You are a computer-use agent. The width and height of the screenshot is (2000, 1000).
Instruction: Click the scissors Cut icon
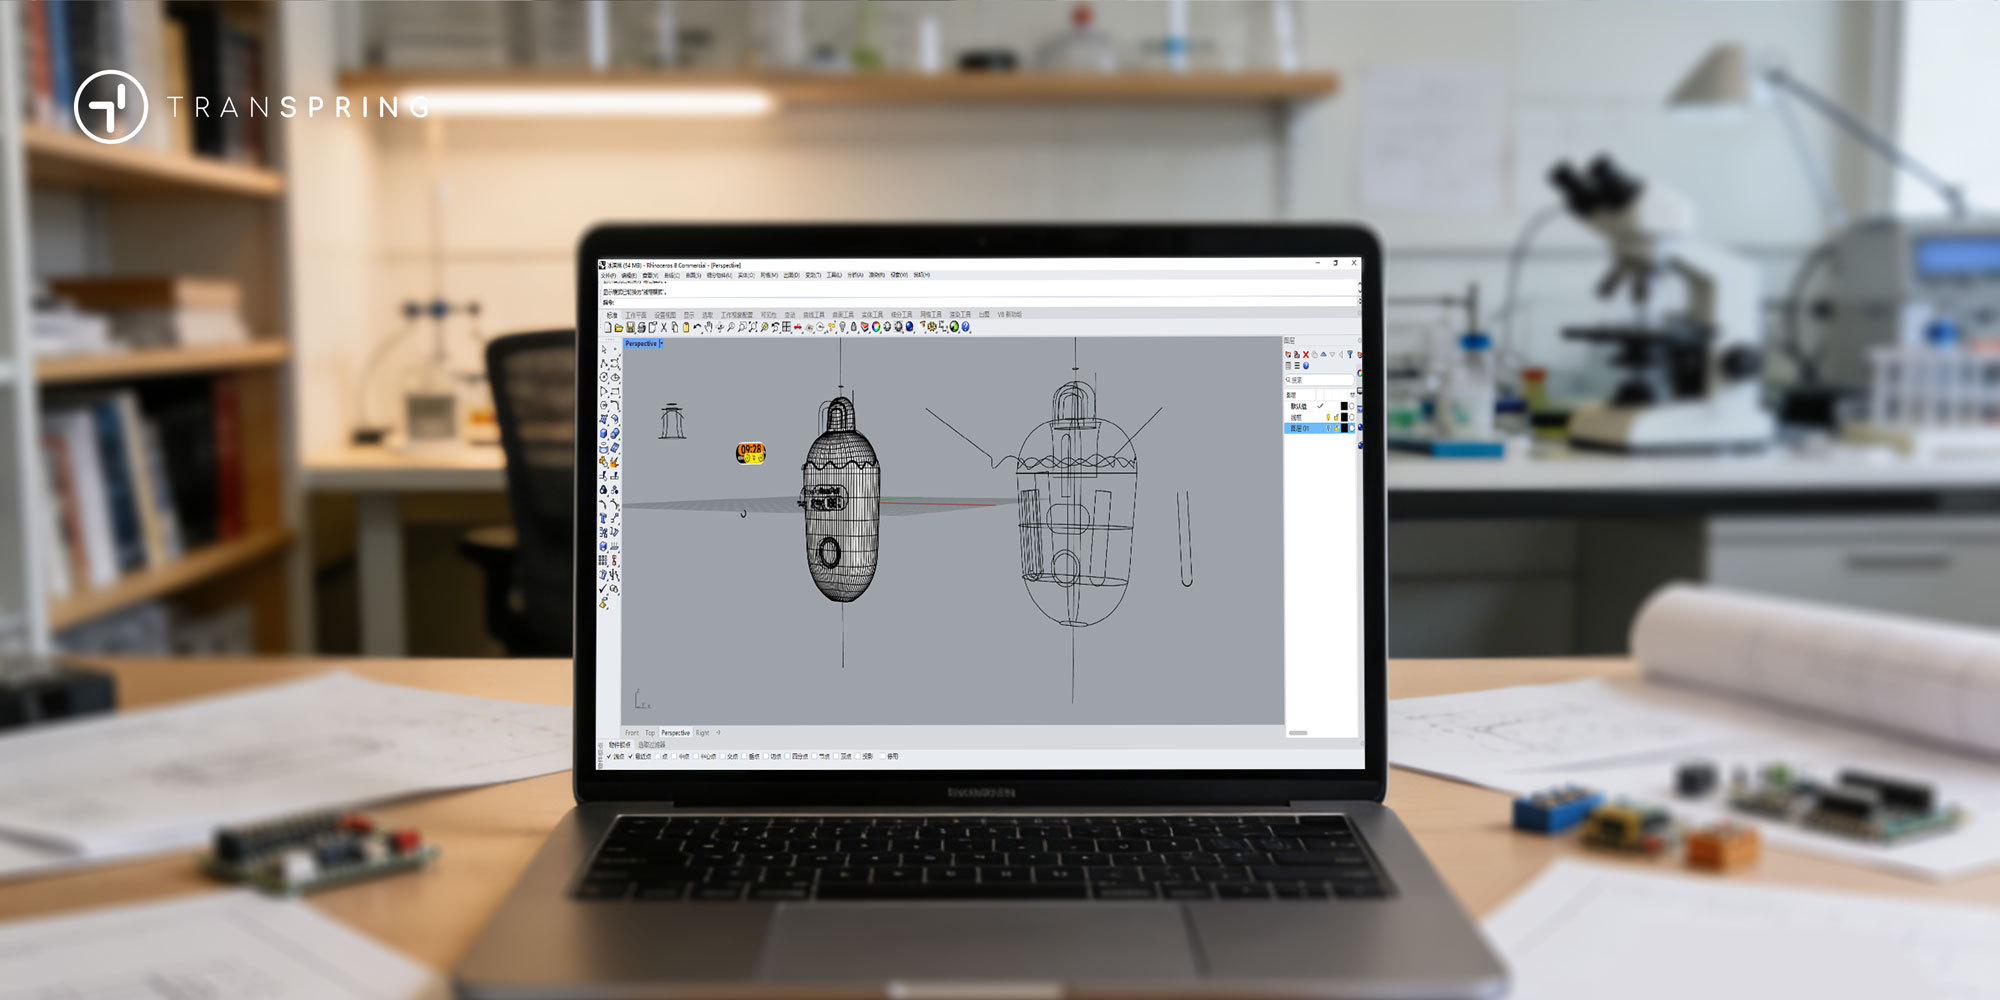tap(663, 327)
